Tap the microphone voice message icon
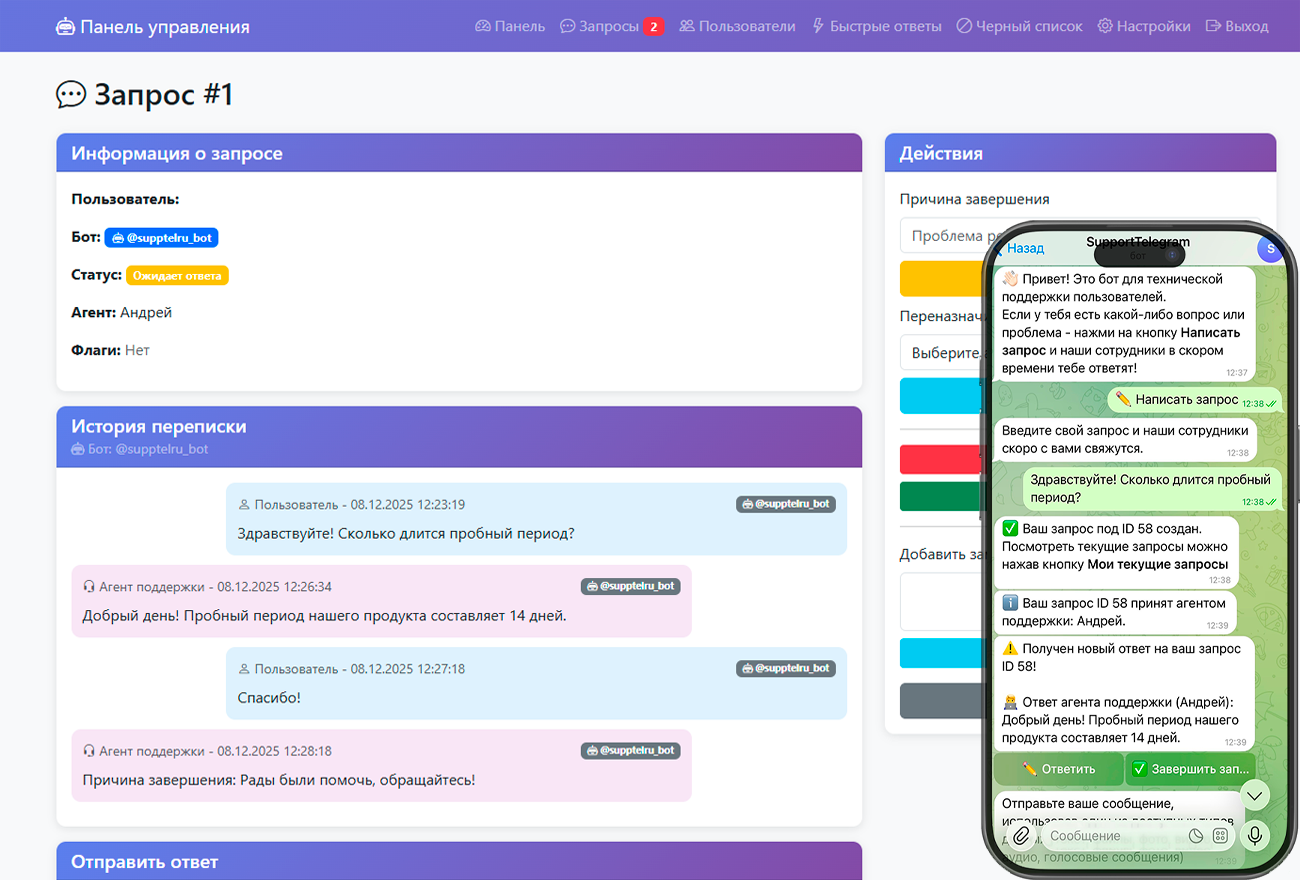Screen dimensions: 1300x880 1254,836
